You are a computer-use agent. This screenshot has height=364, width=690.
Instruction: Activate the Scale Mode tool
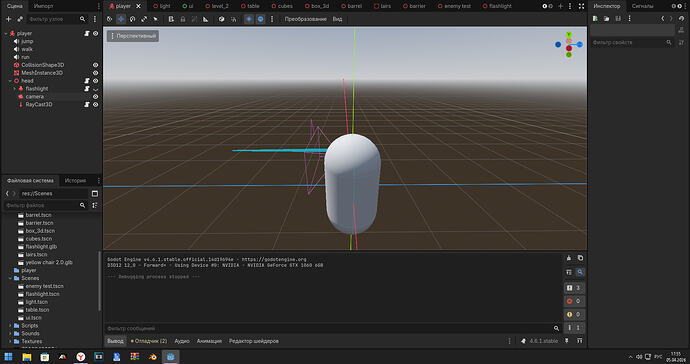144,19
